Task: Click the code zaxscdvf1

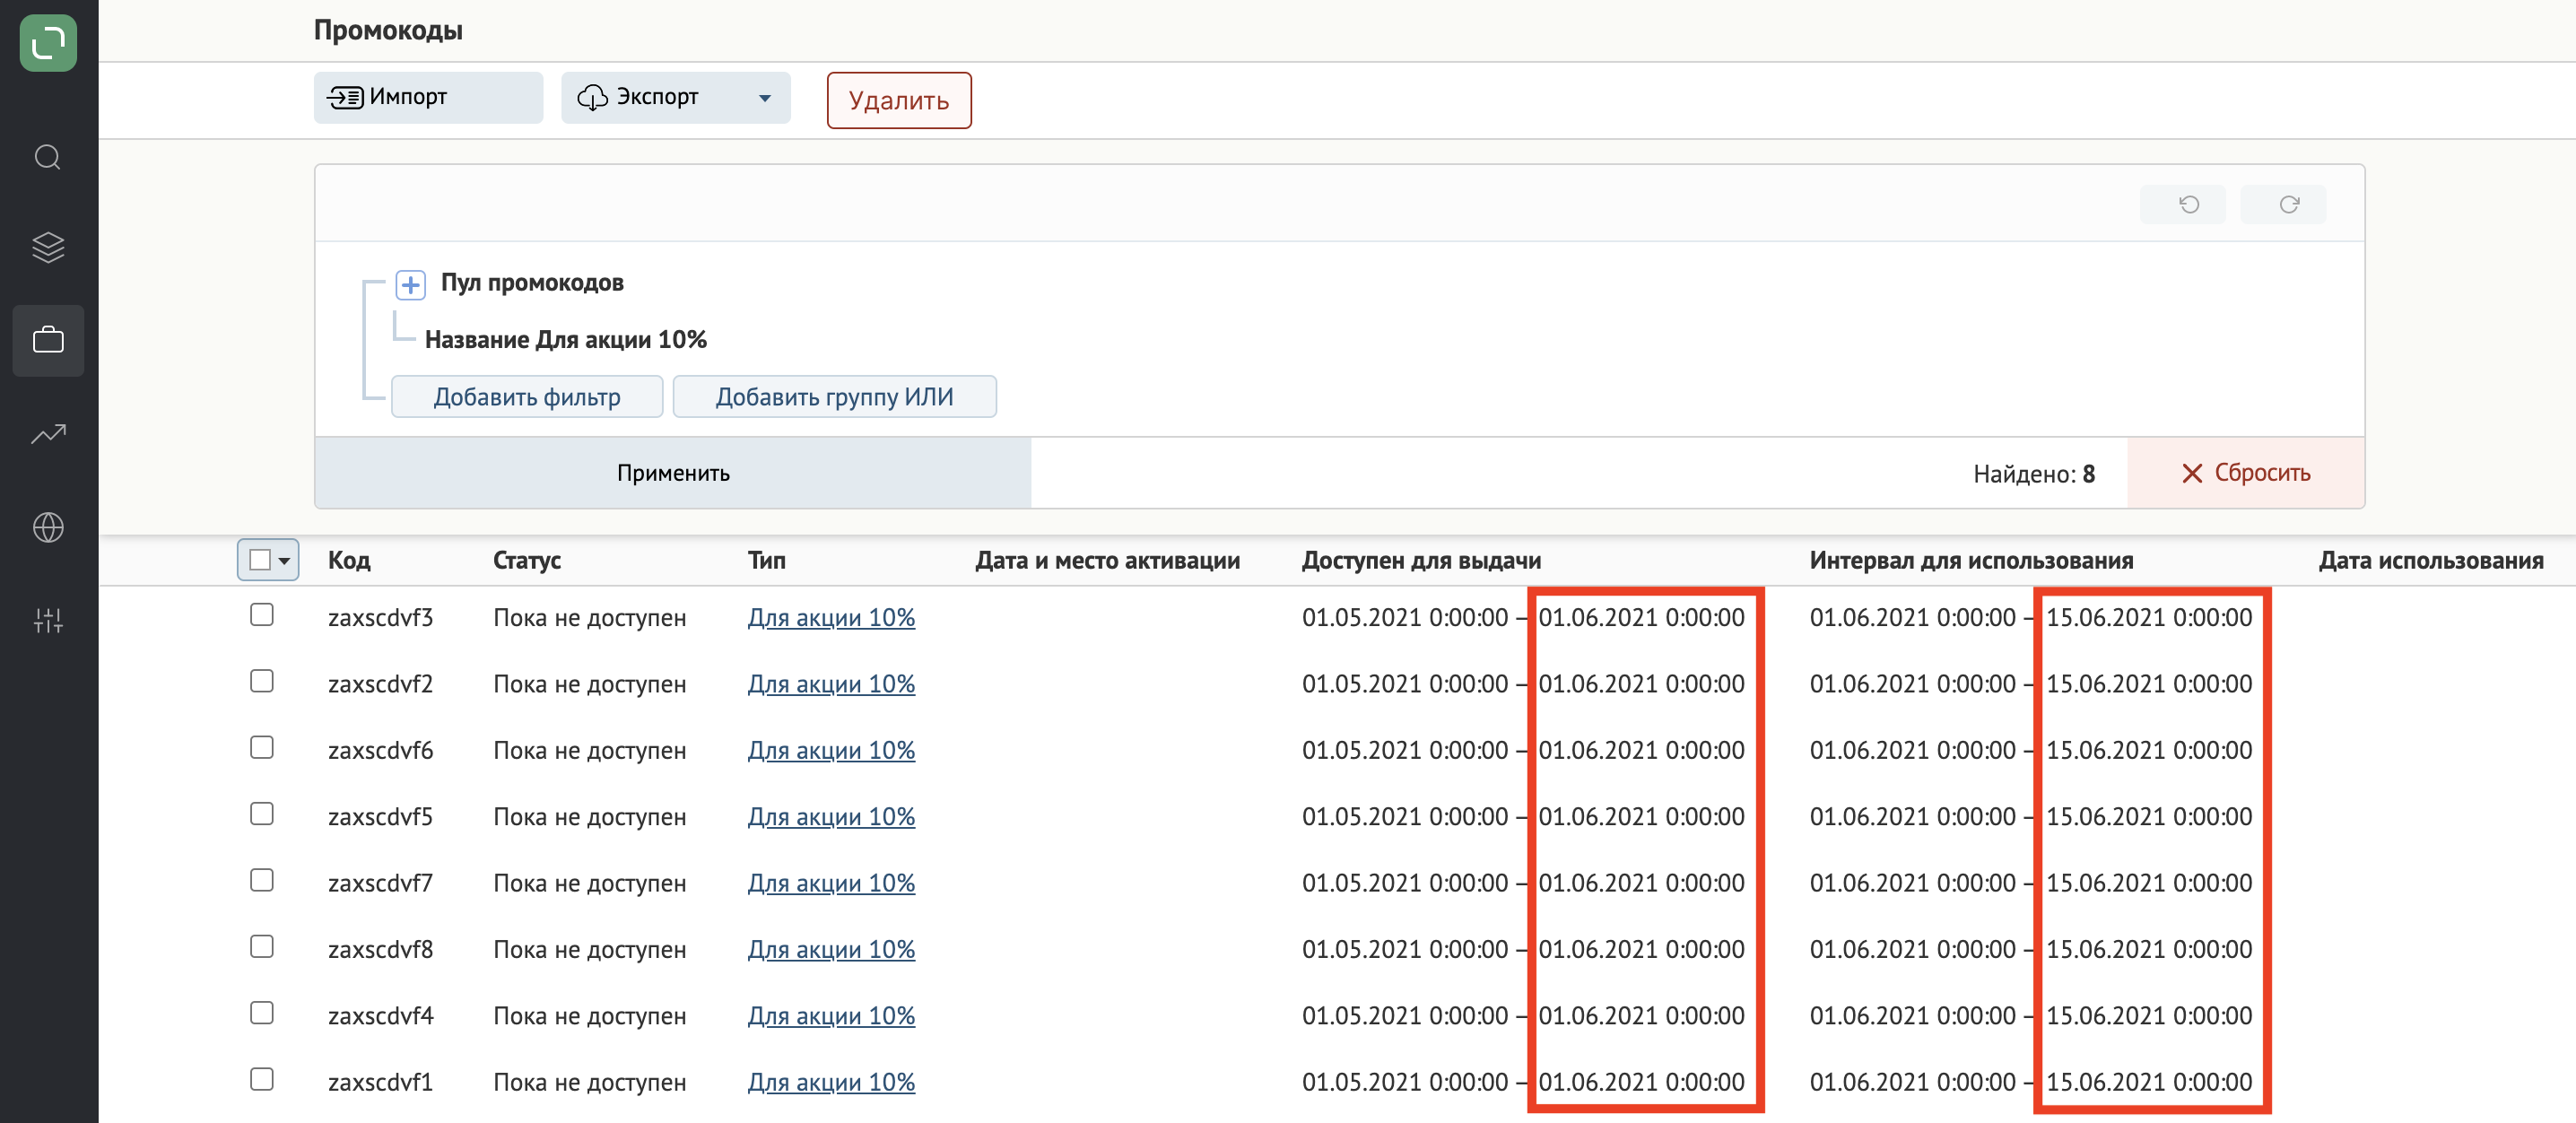Action: (x=380, y=1082)
